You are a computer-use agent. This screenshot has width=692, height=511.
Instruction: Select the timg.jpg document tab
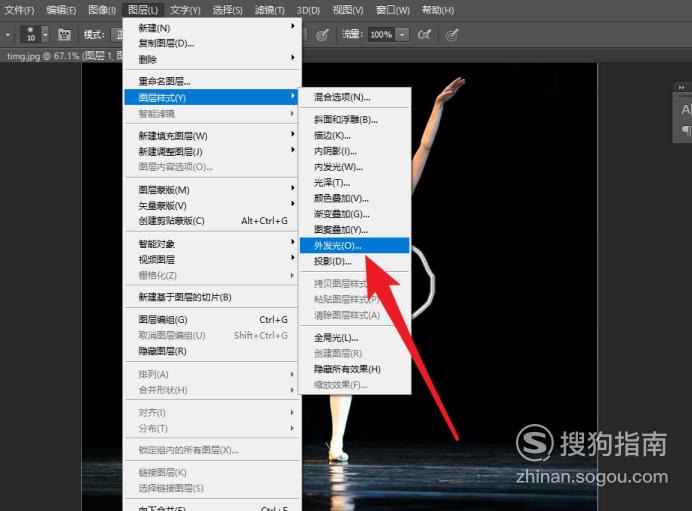[x=64, y=56]
